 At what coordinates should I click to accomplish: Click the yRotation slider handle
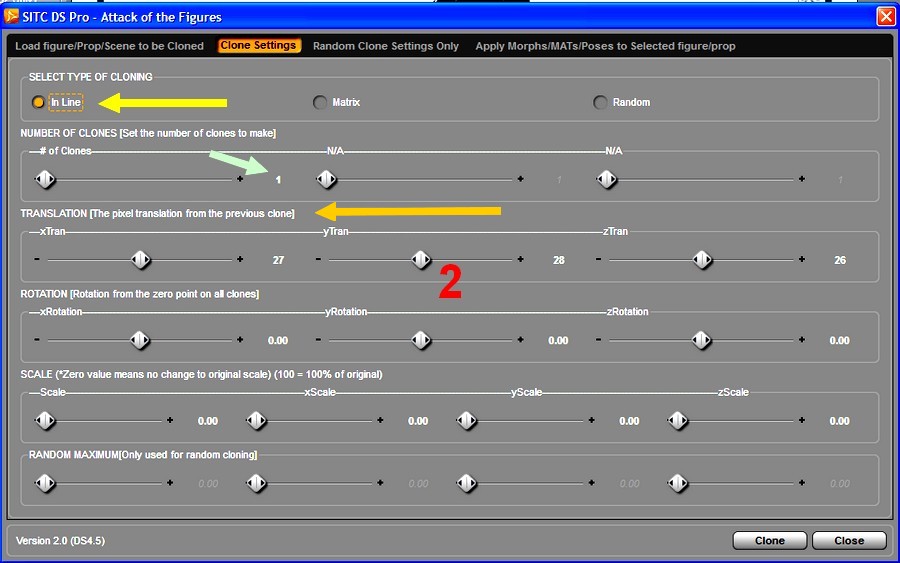[421, 340]
